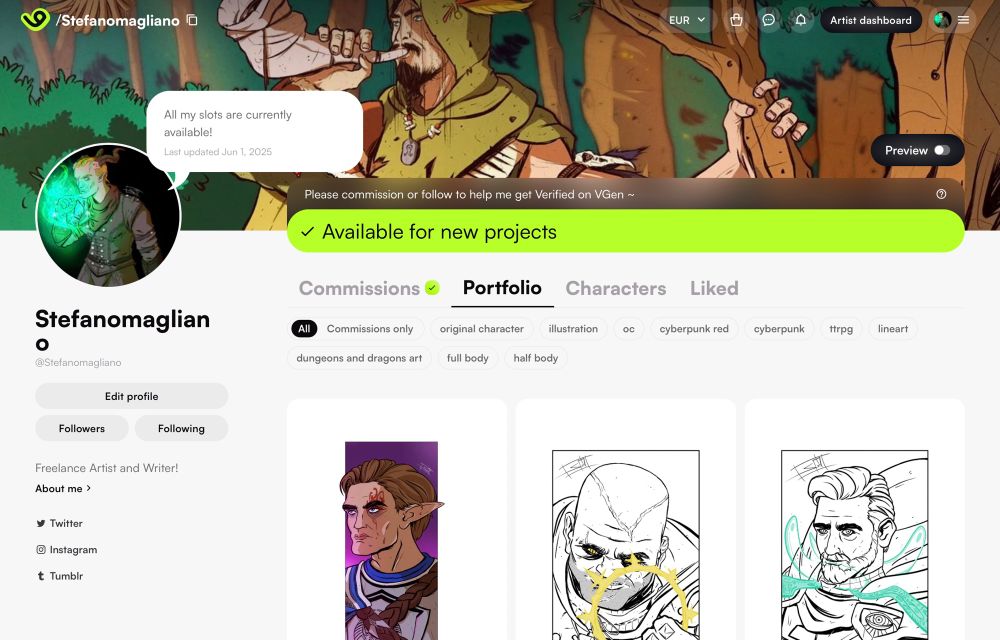The width and height of the screenshot is (1000, 640).
Task: Open the purple elf portrait thumbnail
Action: 392,541
